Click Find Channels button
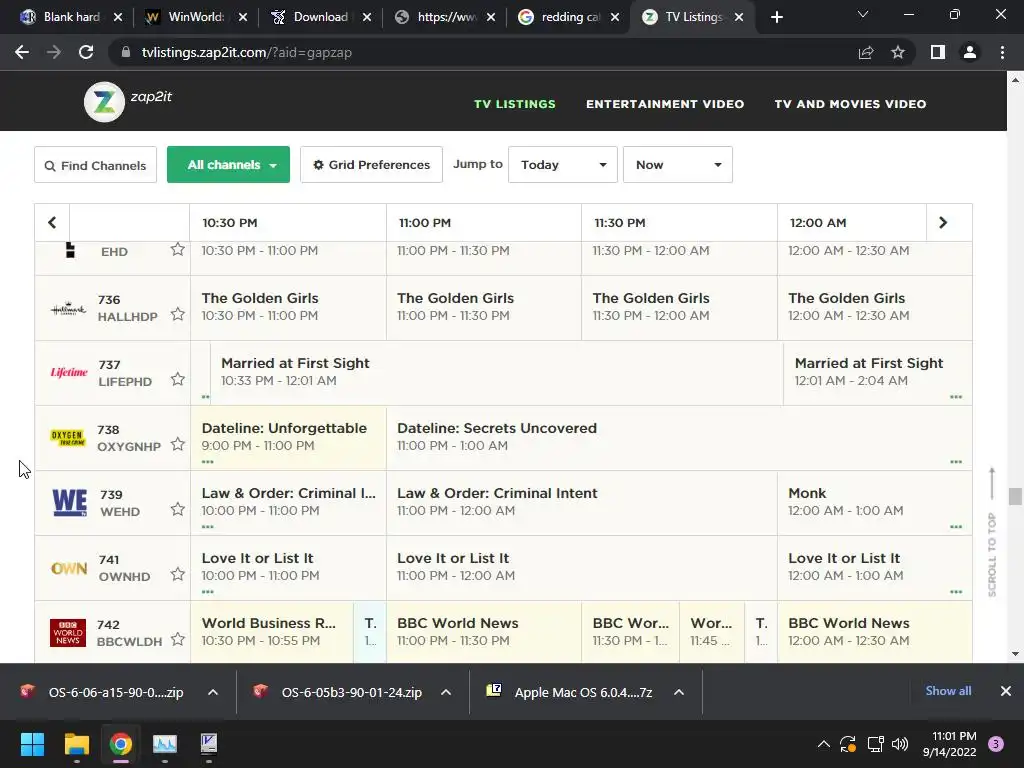1024x768 pixels. [95, 165]
